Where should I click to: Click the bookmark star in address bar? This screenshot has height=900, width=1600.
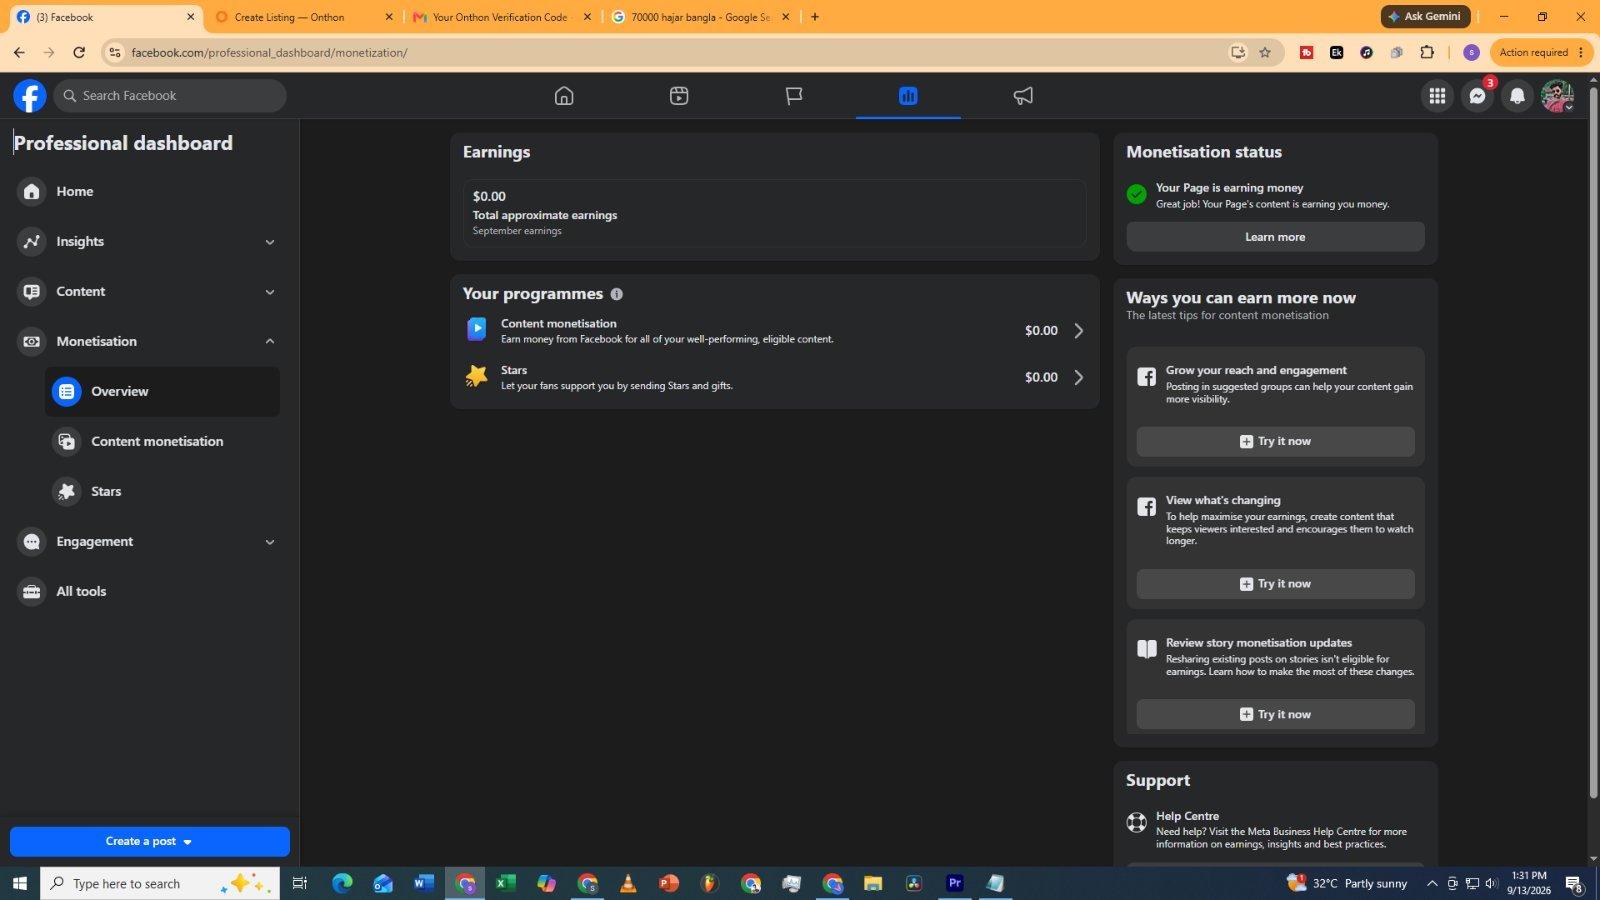(1265, 52)
